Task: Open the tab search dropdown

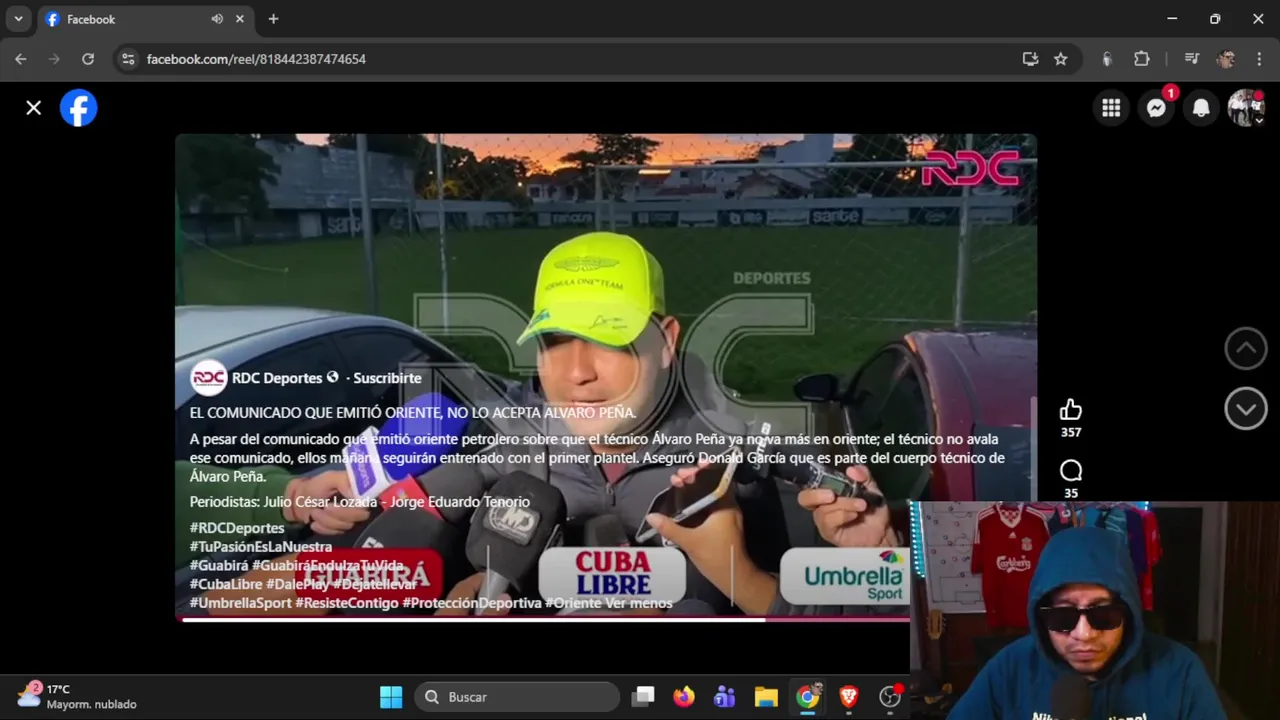Action: pos(18,19)
